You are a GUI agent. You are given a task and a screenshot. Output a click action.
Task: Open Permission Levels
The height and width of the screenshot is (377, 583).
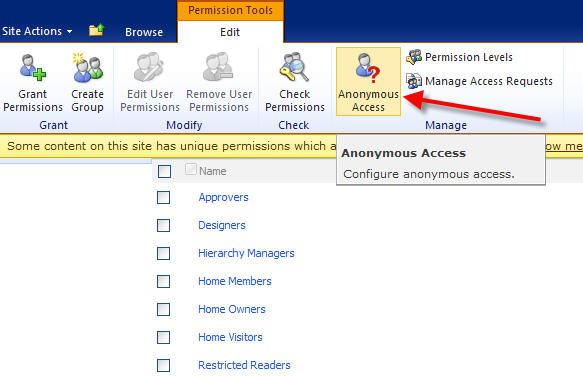tap(460, 57)
